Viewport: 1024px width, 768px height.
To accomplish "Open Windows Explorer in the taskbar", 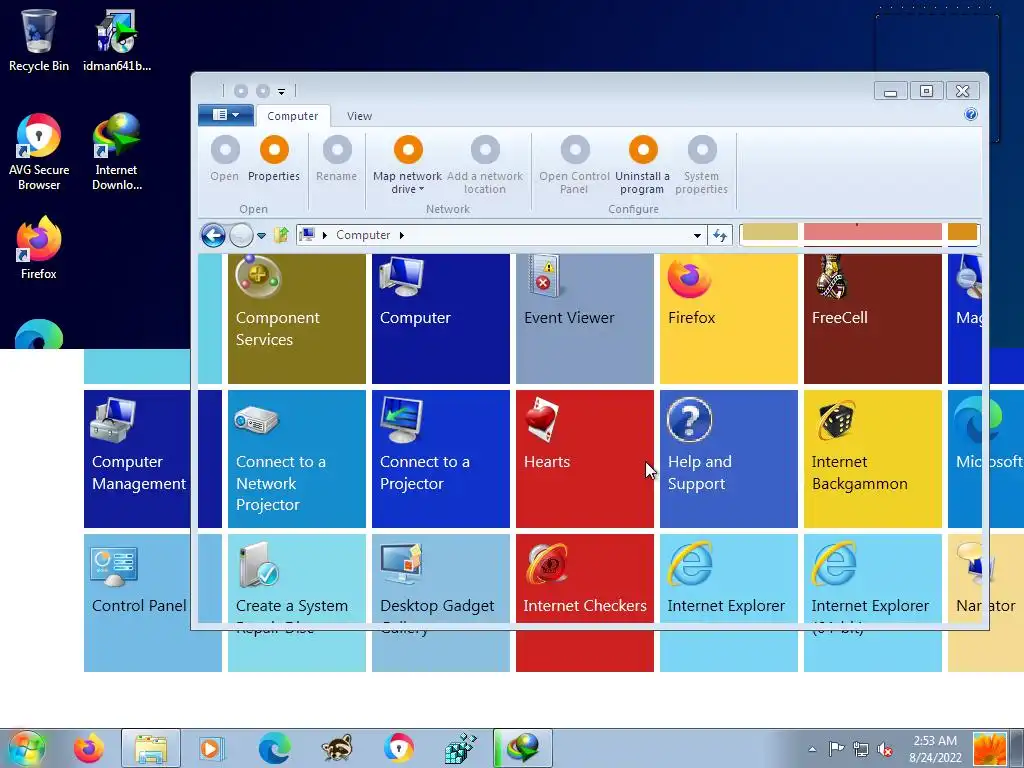I will 151,748.
